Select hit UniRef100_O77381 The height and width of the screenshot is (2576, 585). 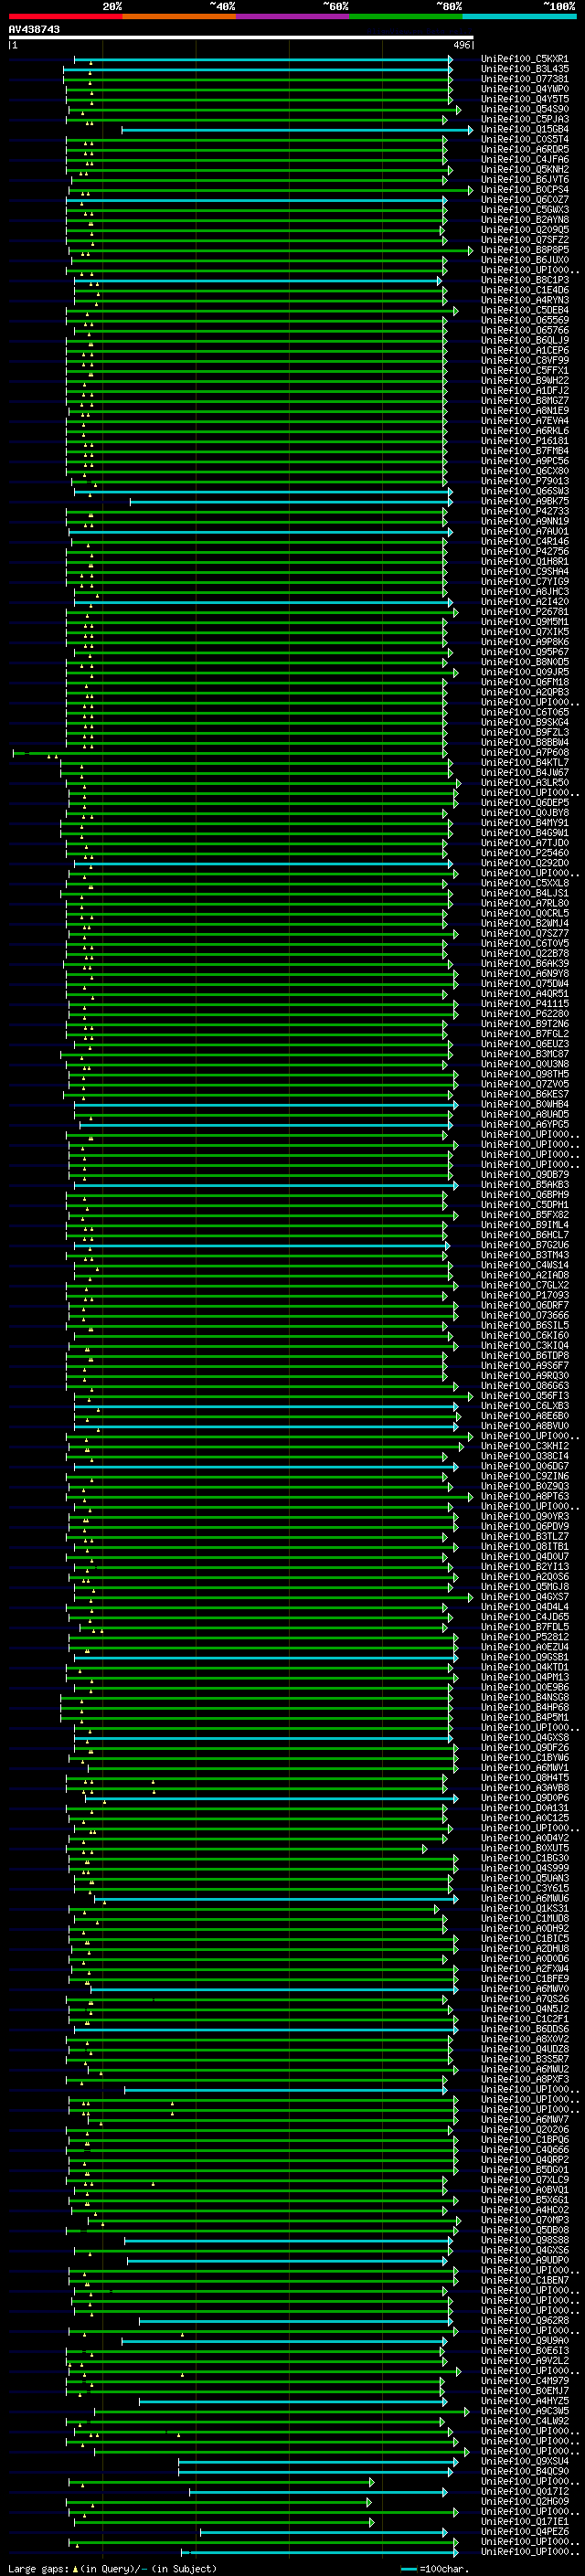tap(525, 79)
